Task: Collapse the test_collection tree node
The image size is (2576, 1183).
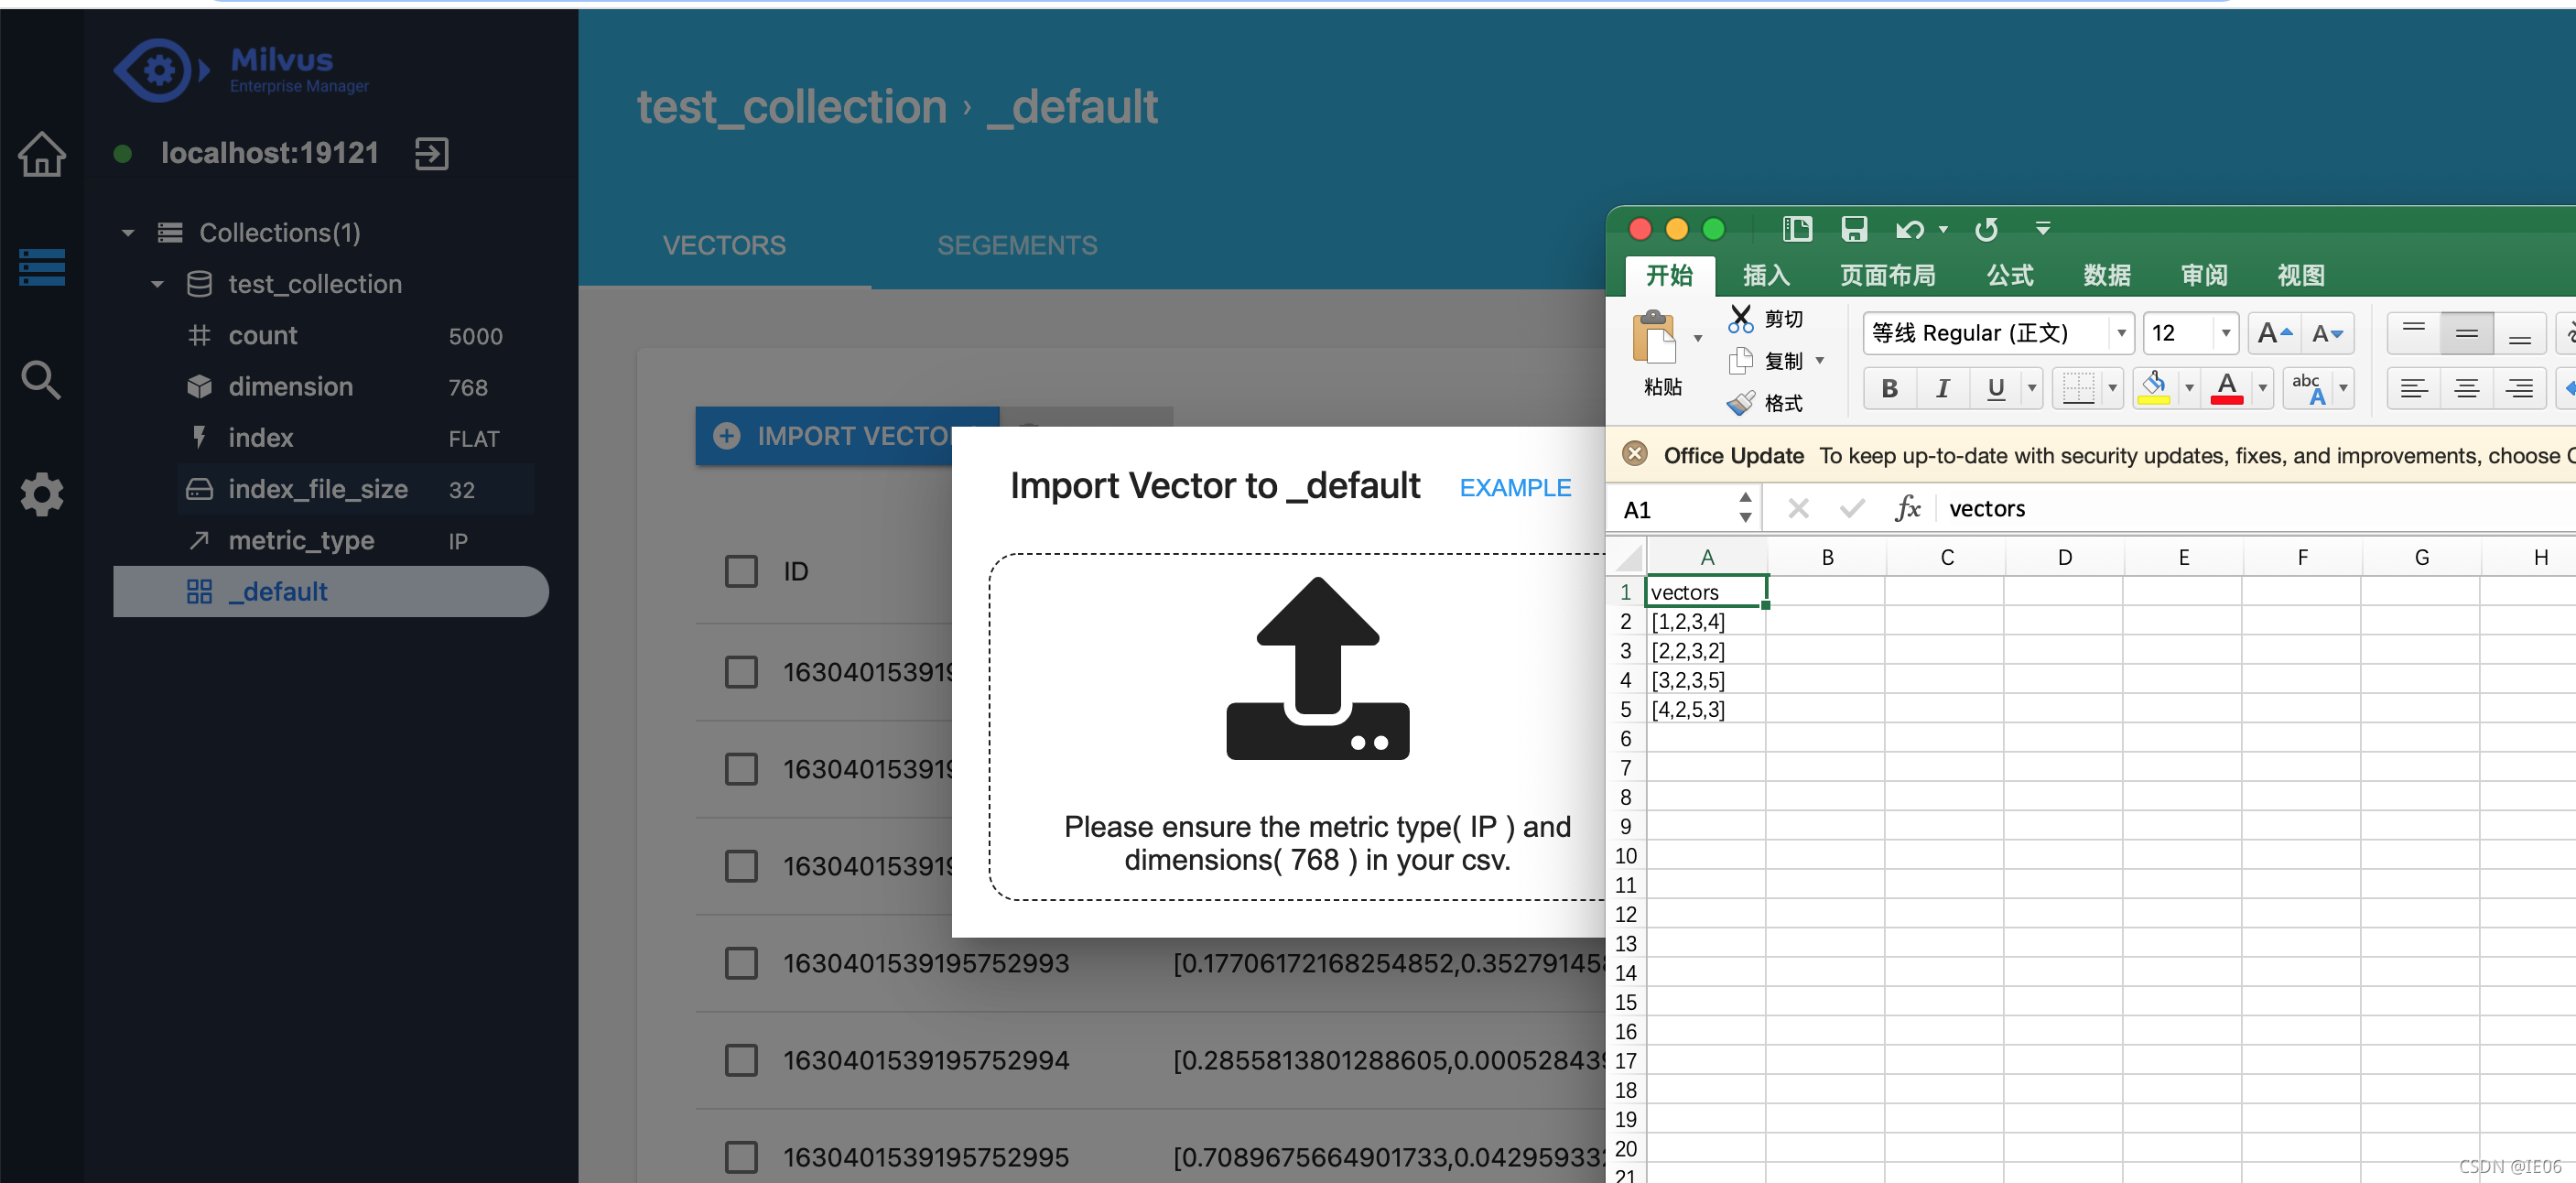Action: click(157, 284)
